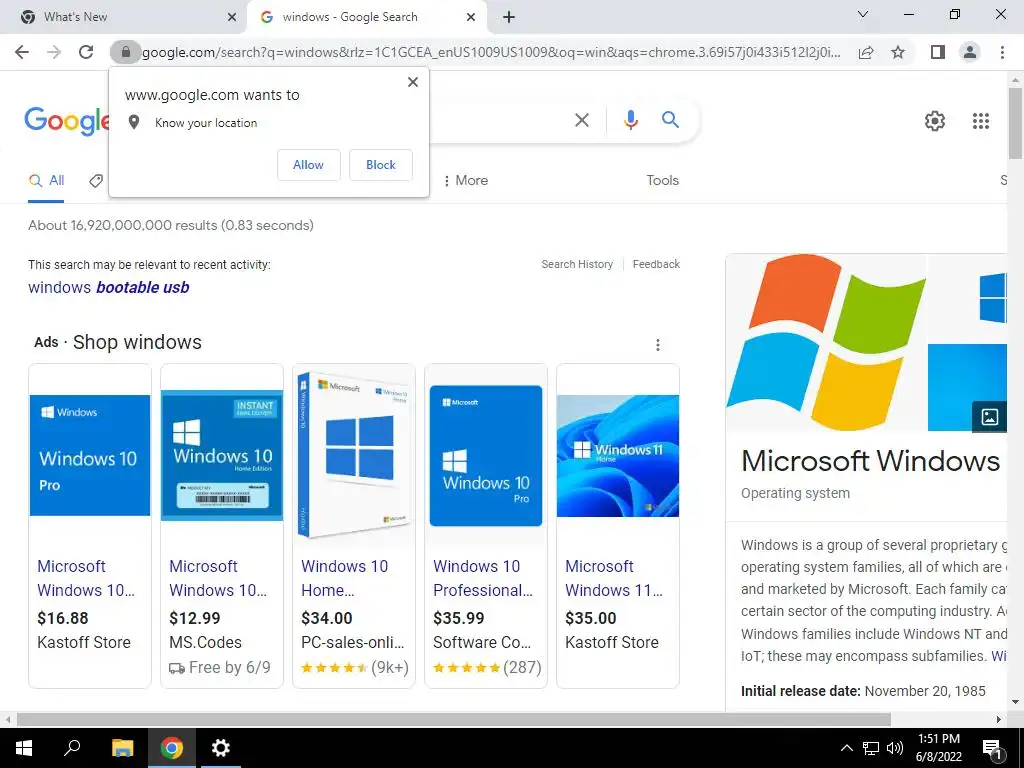This screenshot has height=768, width=1024.
Task: Open the MS.Codes Windows 10 Home thumbnail
Action: 222,455
